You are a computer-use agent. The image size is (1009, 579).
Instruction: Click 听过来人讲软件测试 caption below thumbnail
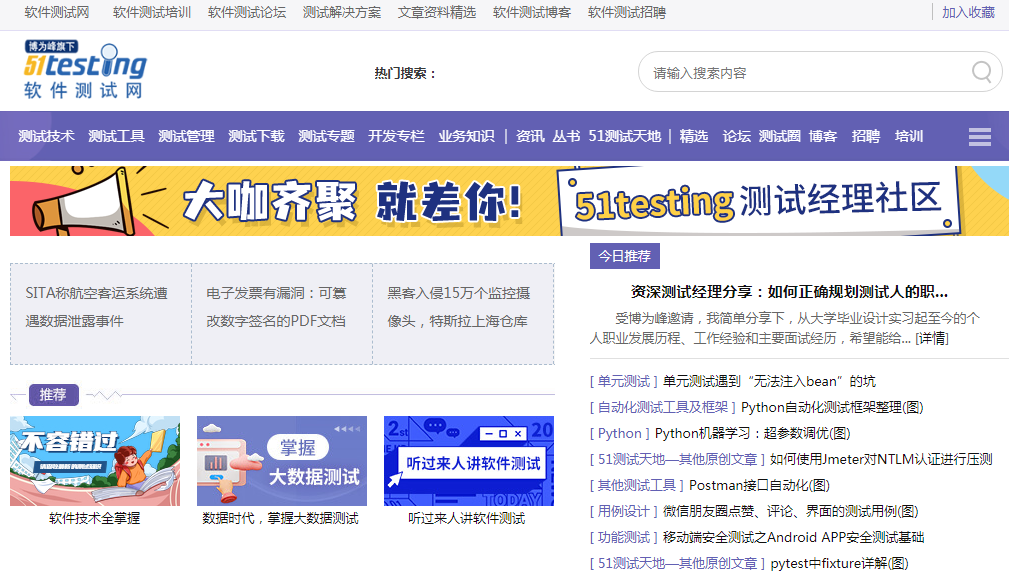pyautogui.click(x=467, y=519)
